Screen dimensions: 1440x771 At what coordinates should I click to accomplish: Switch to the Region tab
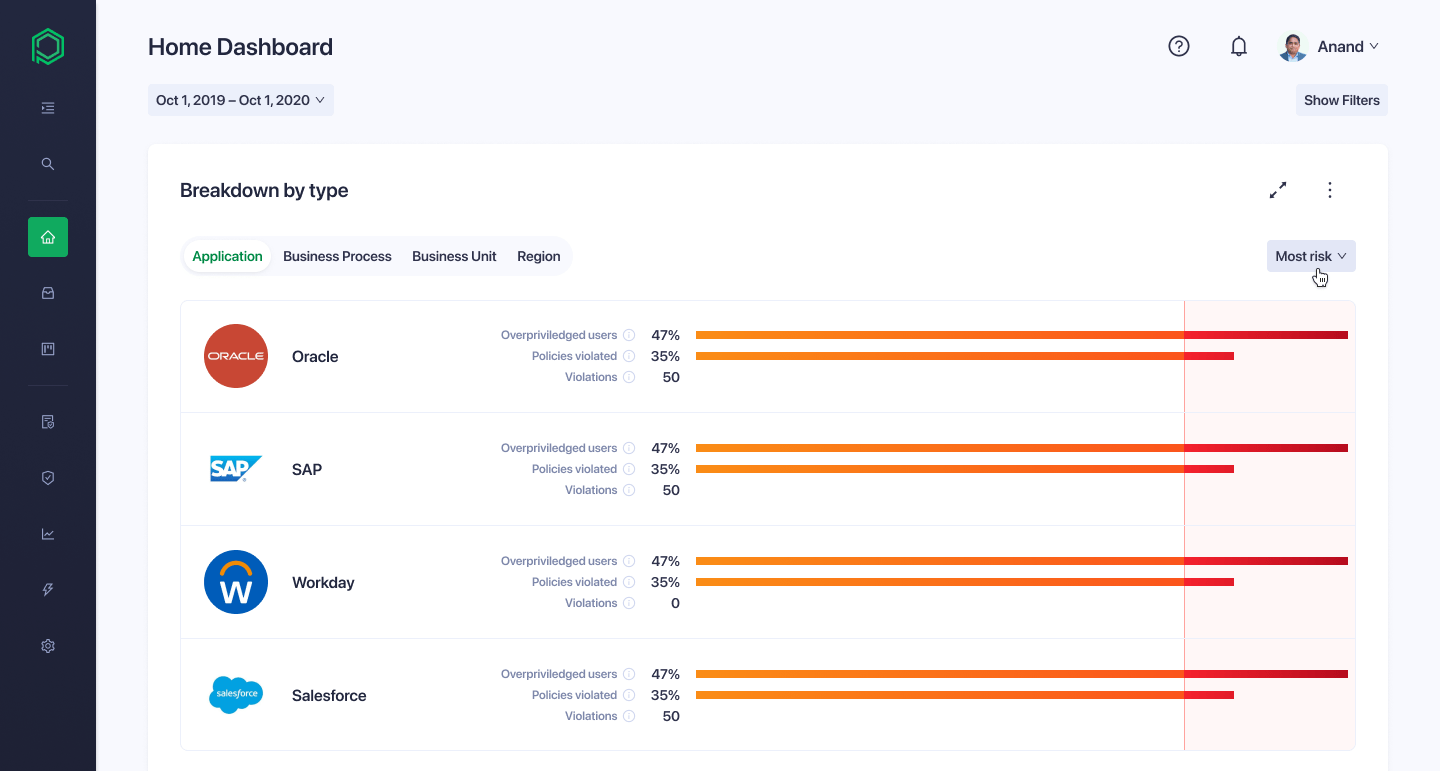coord(538,256)
